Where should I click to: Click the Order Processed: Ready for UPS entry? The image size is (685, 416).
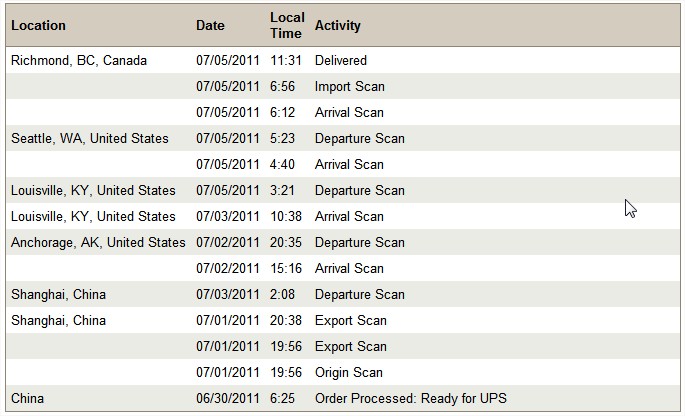(x=411, y=399)
